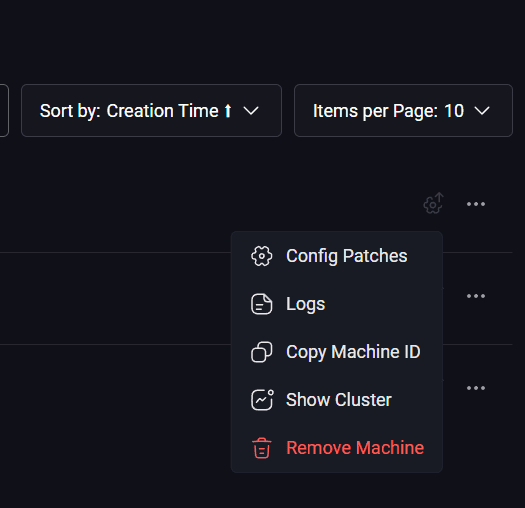Click the chevron next to Items per Page 10

[x=482, y=111]
